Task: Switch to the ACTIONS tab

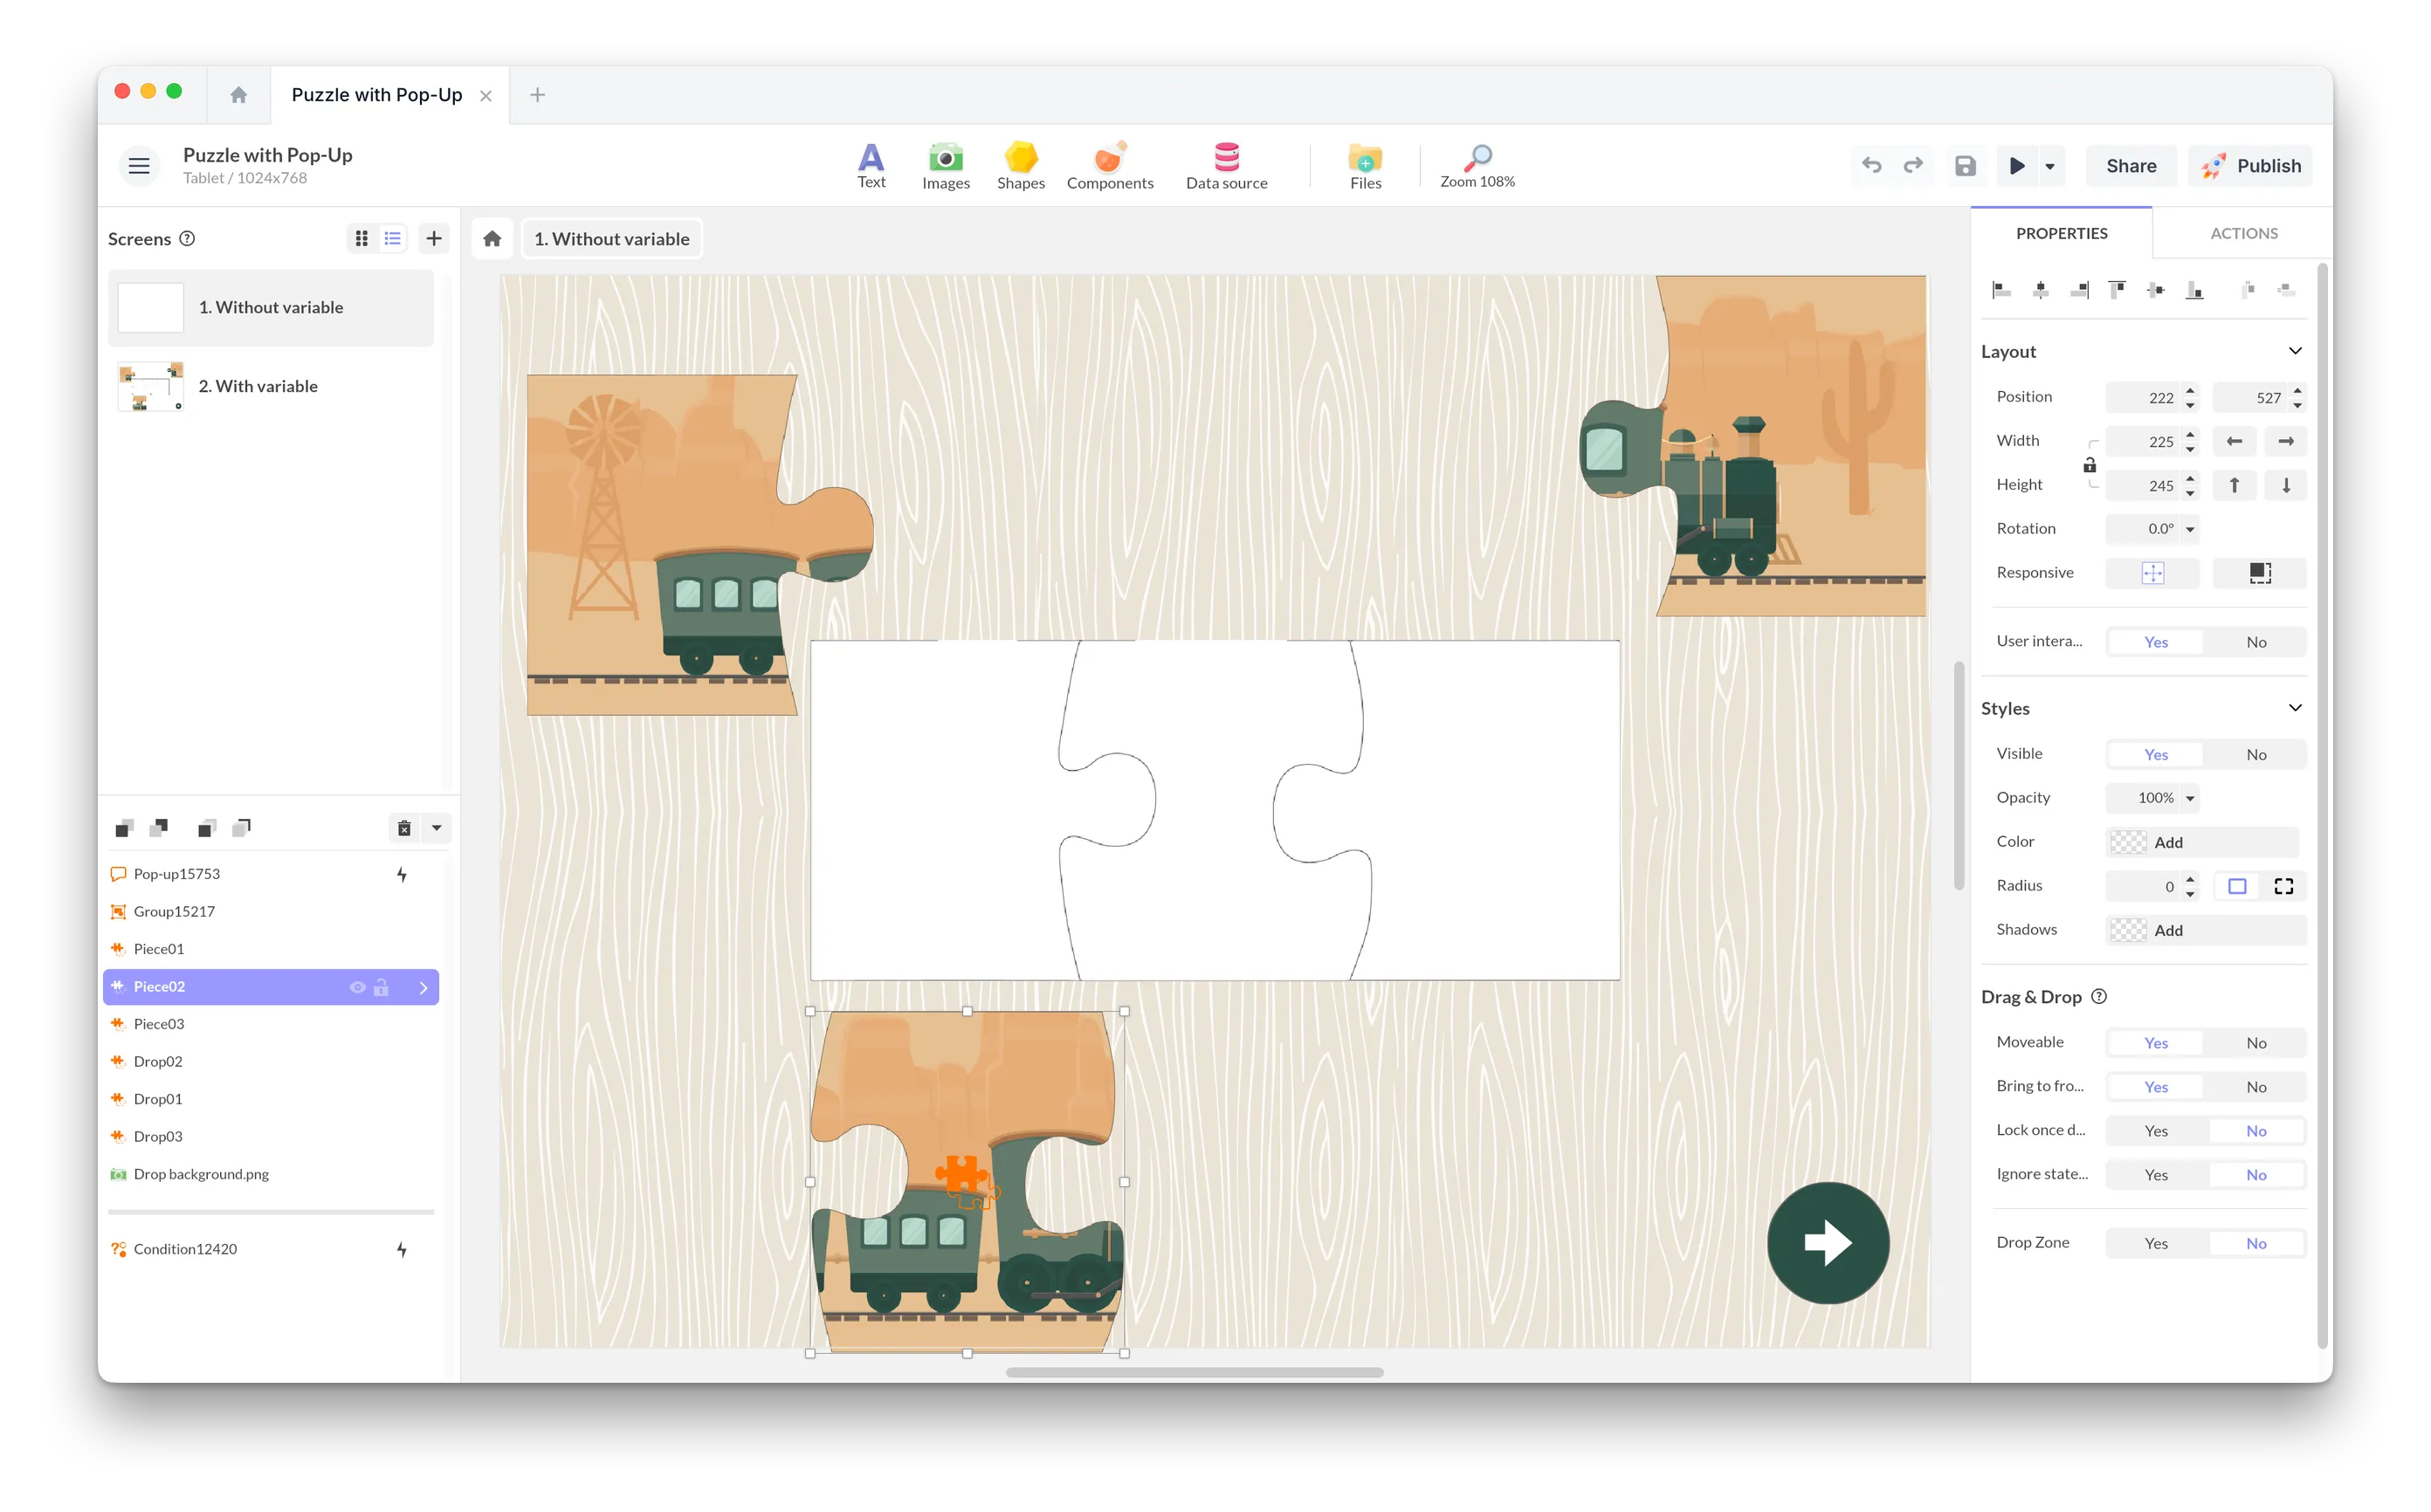Action: [x=2243, y=233]
